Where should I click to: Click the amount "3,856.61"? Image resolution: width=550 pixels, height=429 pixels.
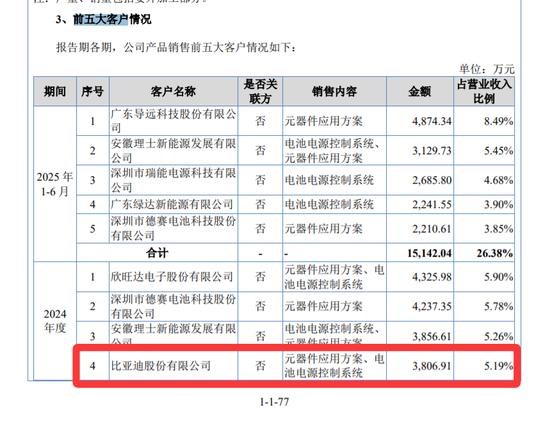[432, 336]
